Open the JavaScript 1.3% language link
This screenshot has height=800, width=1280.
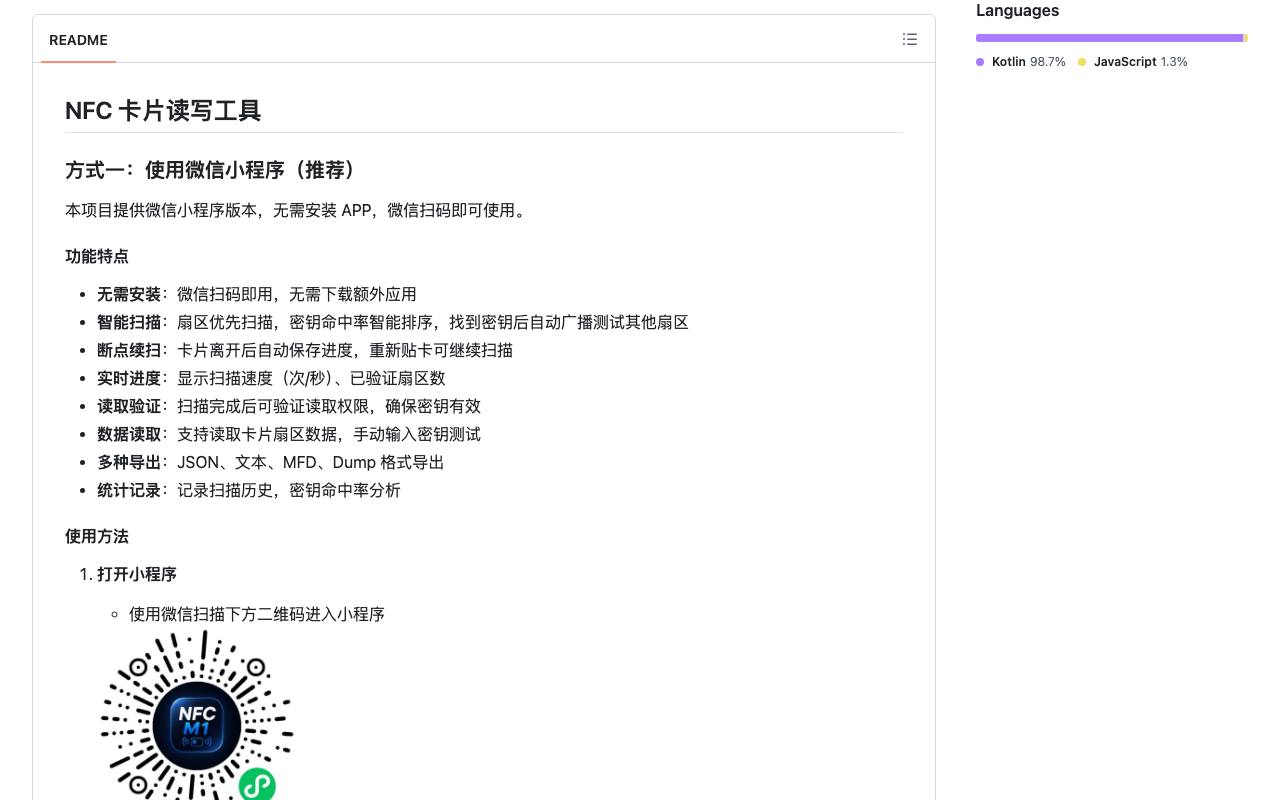(1133, 62)
